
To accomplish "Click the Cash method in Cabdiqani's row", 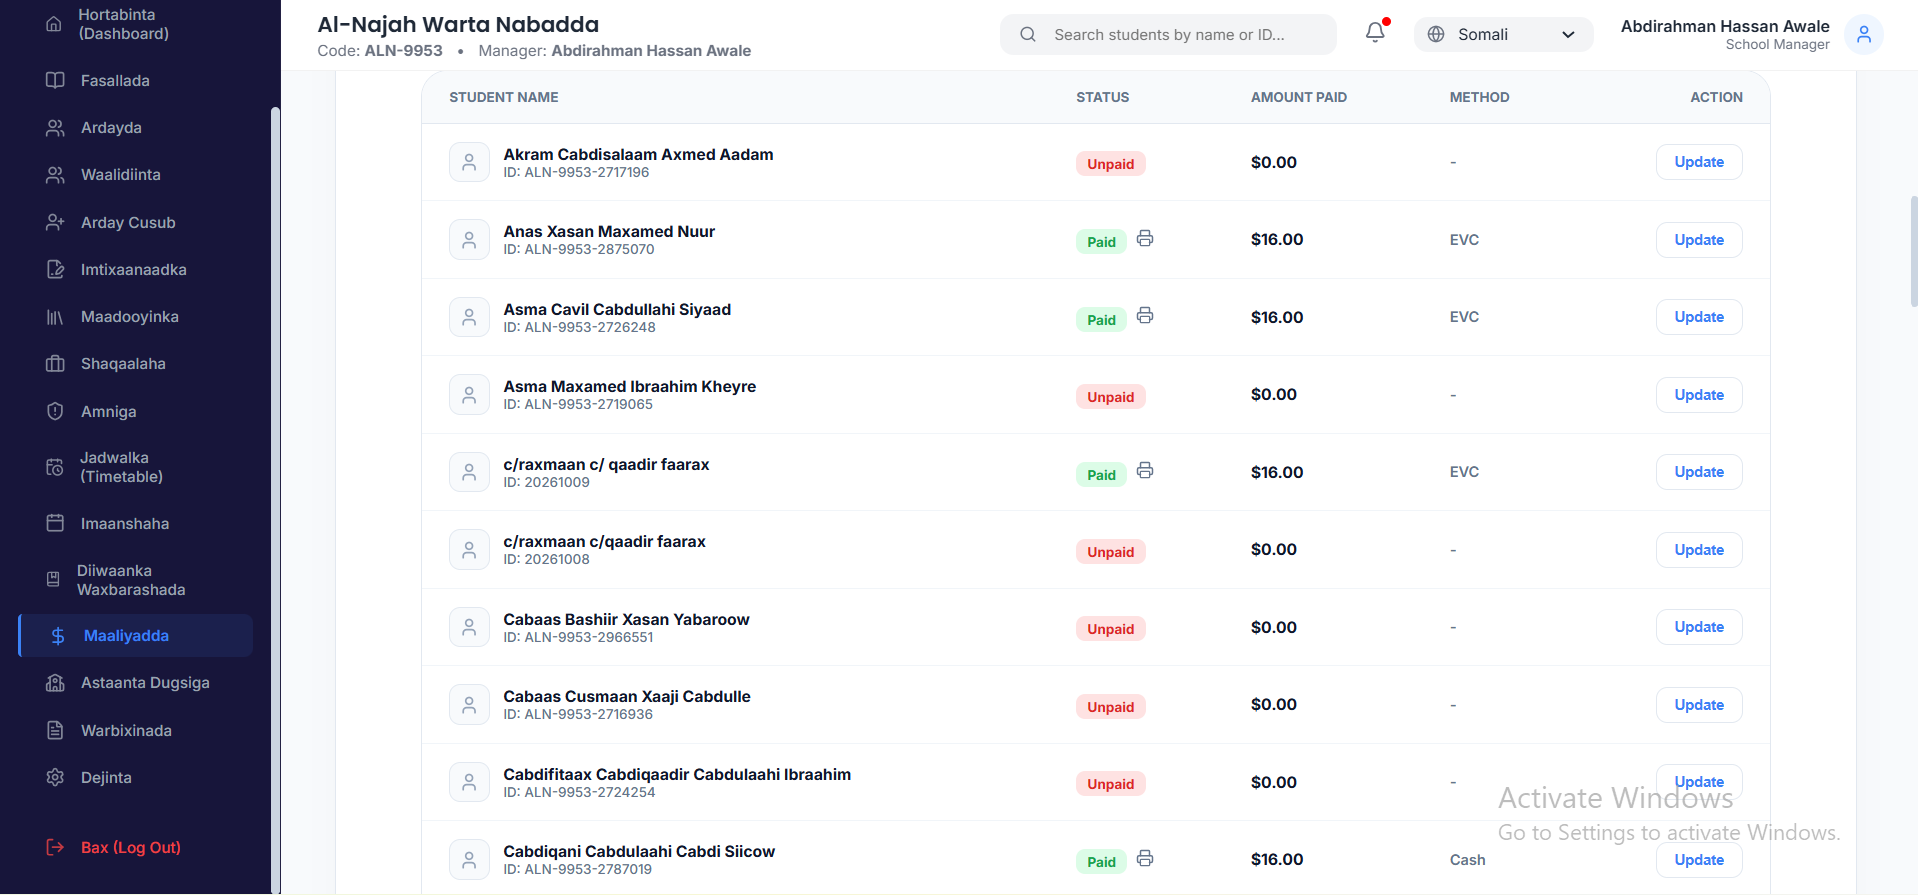I will 1467,860.
